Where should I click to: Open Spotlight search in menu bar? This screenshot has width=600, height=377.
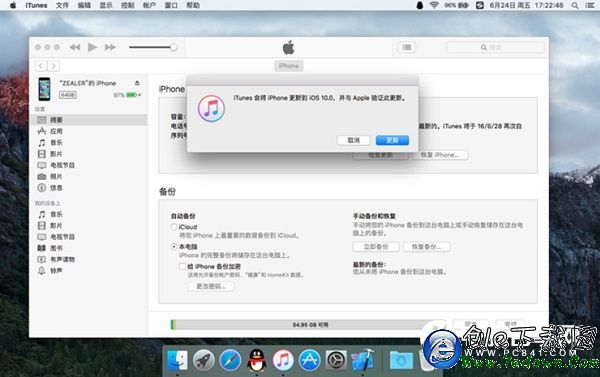coord(575,5)
